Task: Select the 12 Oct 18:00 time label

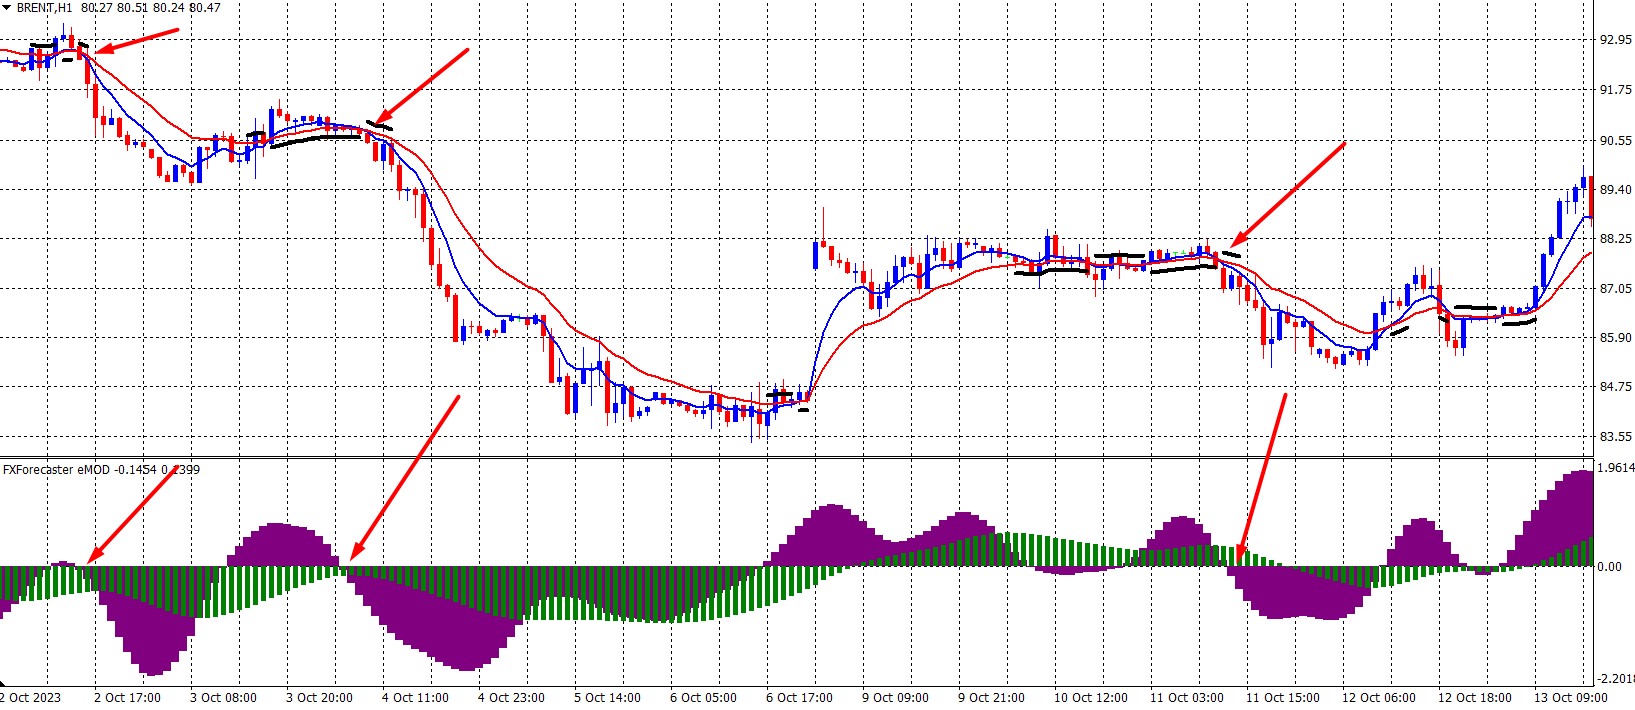Action: [1474, 698]
